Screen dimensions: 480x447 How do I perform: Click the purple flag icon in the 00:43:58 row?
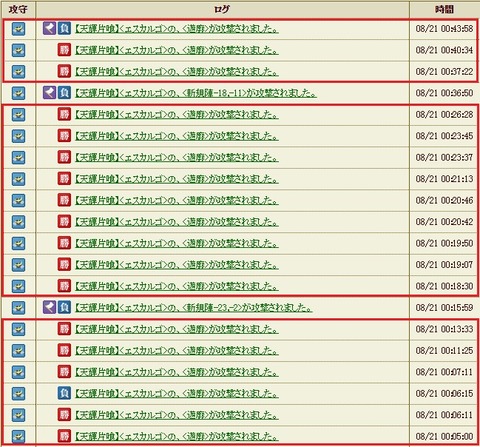coord(49,29)
